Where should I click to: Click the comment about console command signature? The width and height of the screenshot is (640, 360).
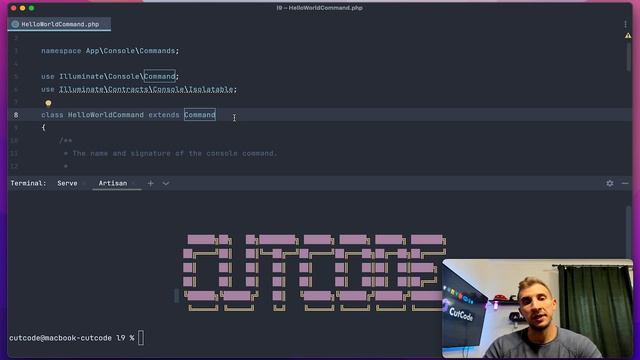click(x=171, y=153)
